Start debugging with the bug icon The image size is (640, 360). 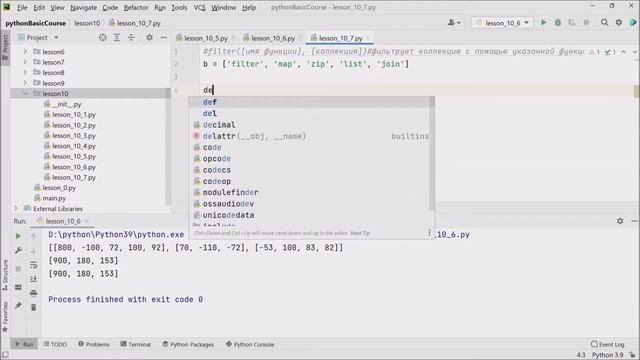(x=558, y=23)
